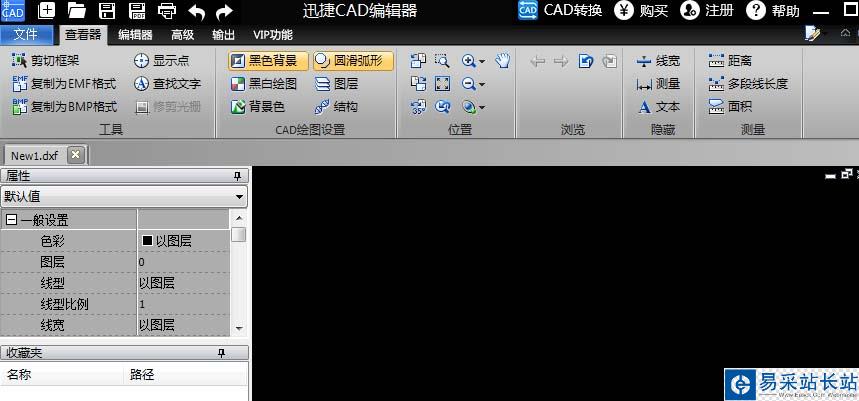Click the print icon
Screen dimensions: 859x401
(x=167, y=10)
